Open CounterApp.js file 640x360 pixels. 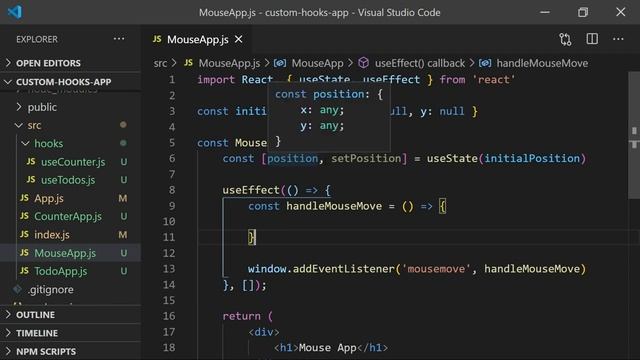click(x=70, y=216)
